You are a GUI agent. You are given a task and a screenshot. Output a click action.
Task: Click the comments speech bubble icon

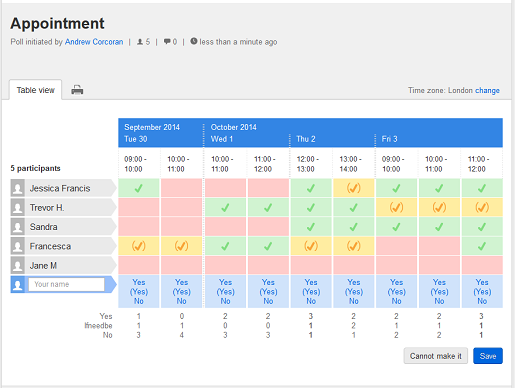(x=167, y=42)
